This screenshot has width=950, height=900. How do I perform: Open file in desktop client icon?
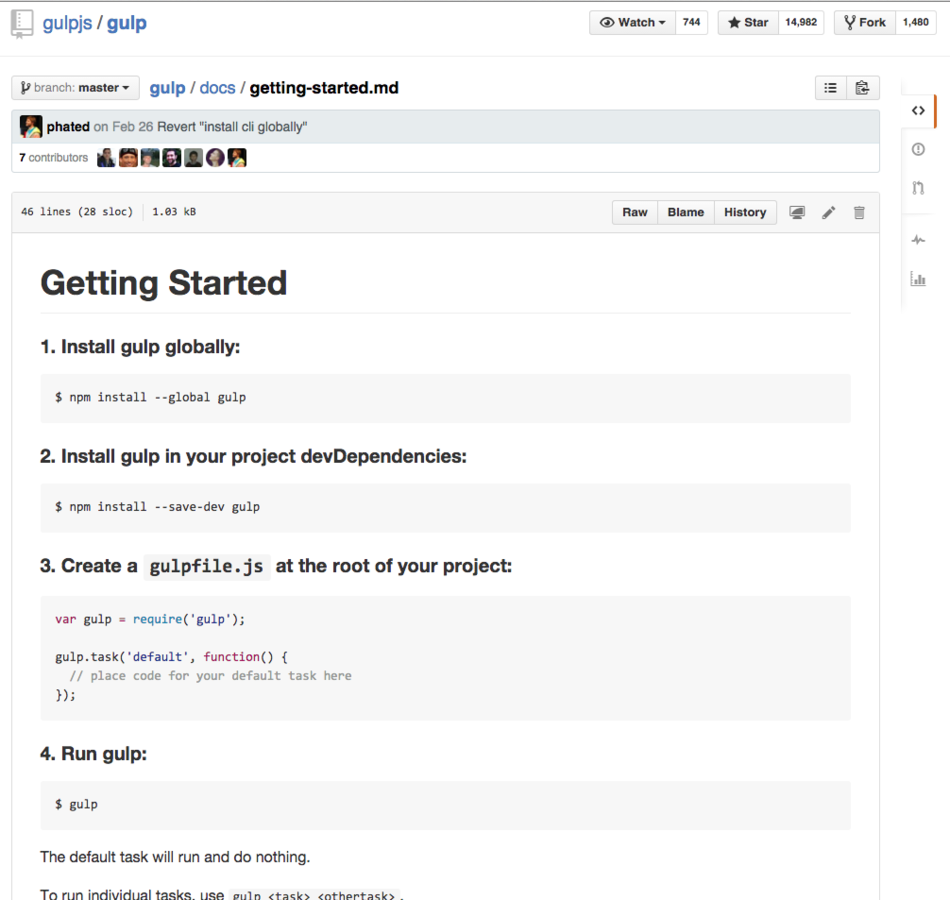(x=797, y=212)
